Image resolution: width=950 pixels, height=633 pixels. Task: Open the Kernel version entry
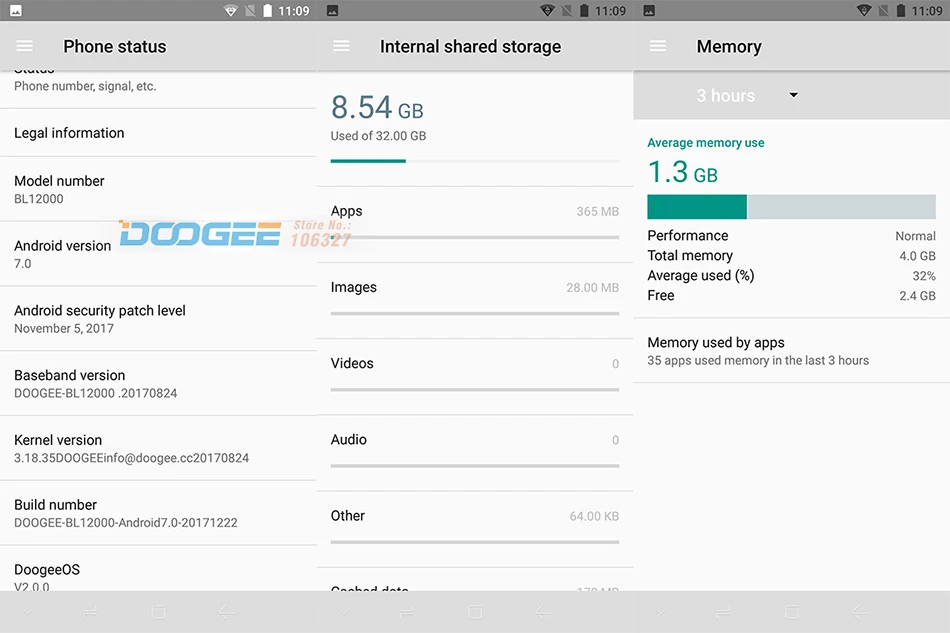click(x=158, y=448)
